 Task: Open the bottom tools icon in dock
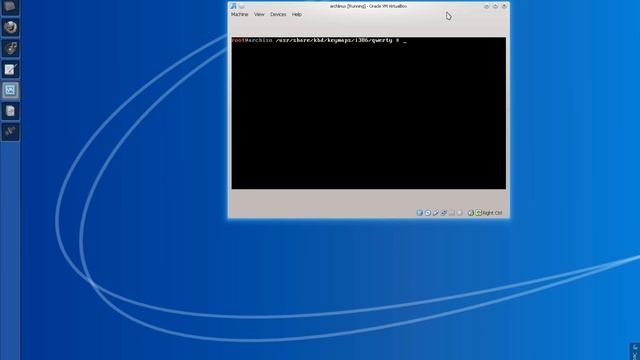[x=10, y=131]
